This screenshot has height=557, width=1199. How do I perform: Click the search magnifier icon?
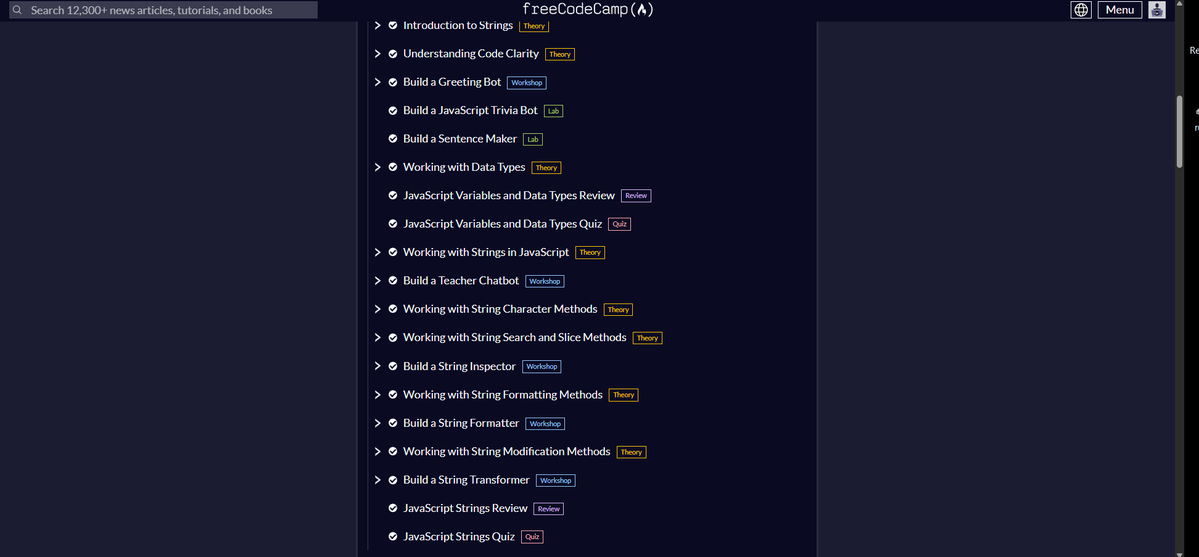click(16, 10)
